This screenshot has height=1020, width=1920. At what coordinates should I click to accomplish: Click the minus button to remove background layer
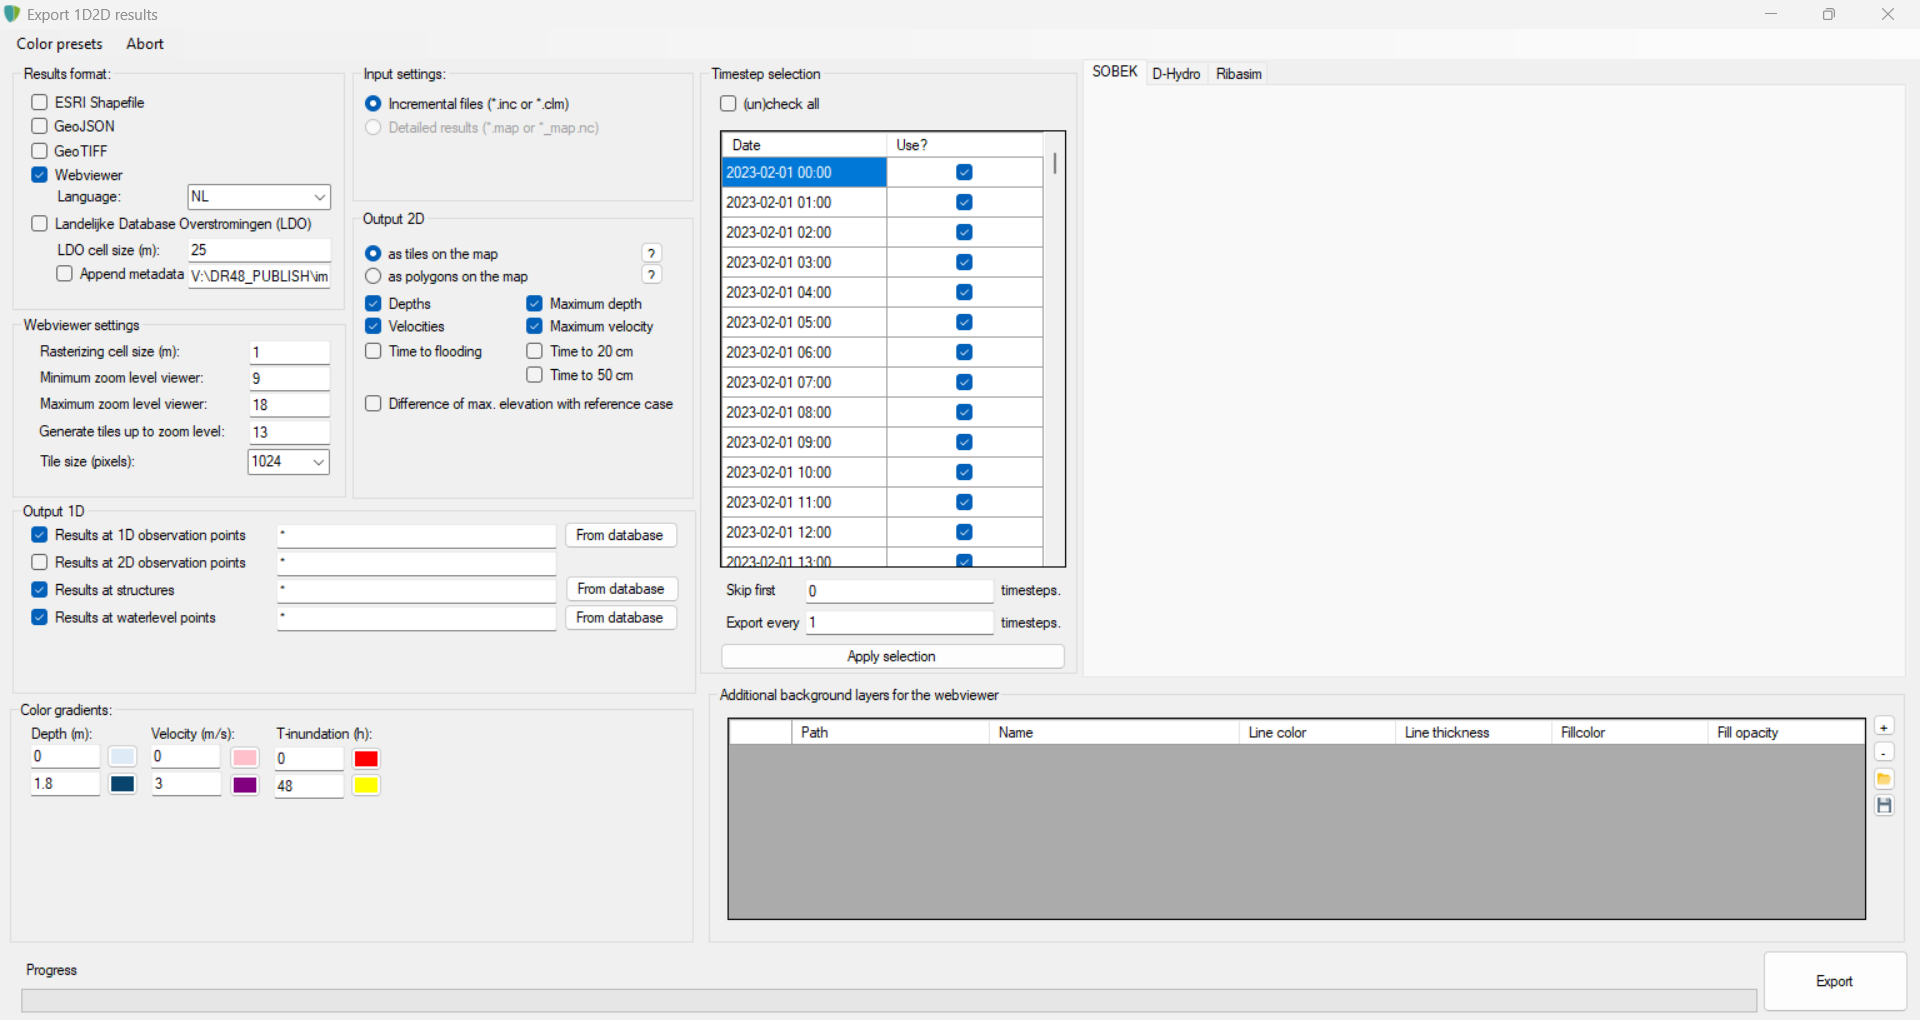tap(1884, 753)
